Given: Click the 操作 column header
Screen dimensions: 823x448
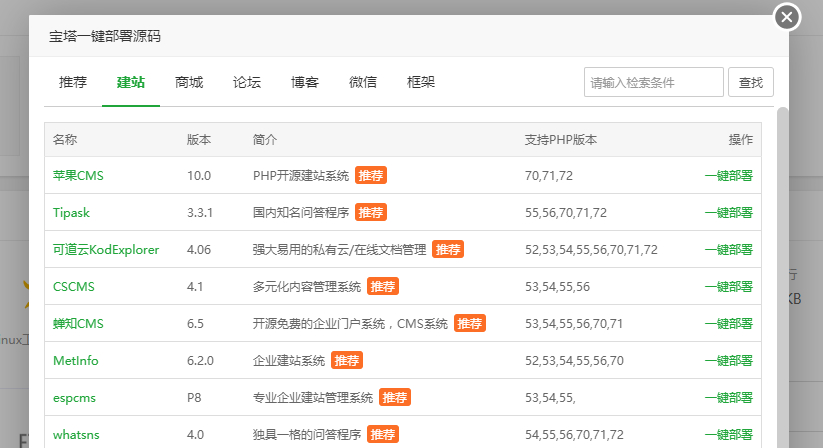Looking at the screenshot, I should tap(741, 140).
